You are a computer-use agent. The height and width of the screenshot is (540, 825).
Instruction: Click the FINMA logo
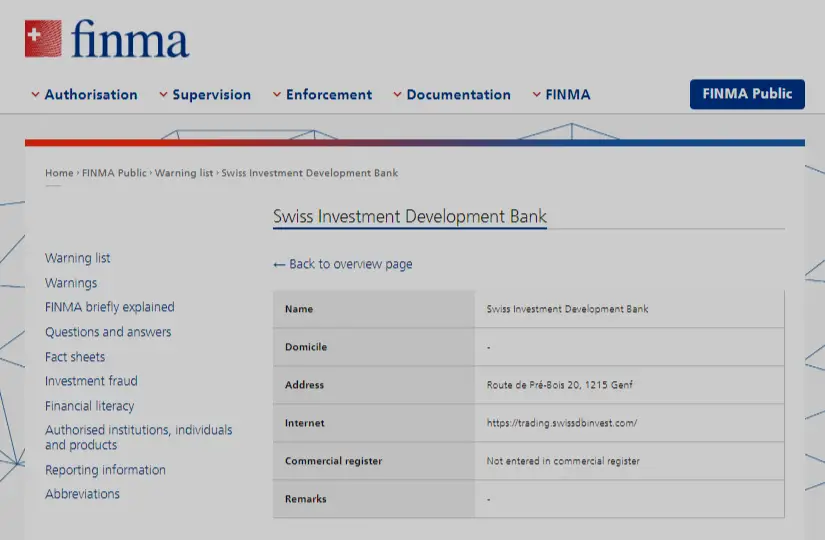click(x=107, y=38)
